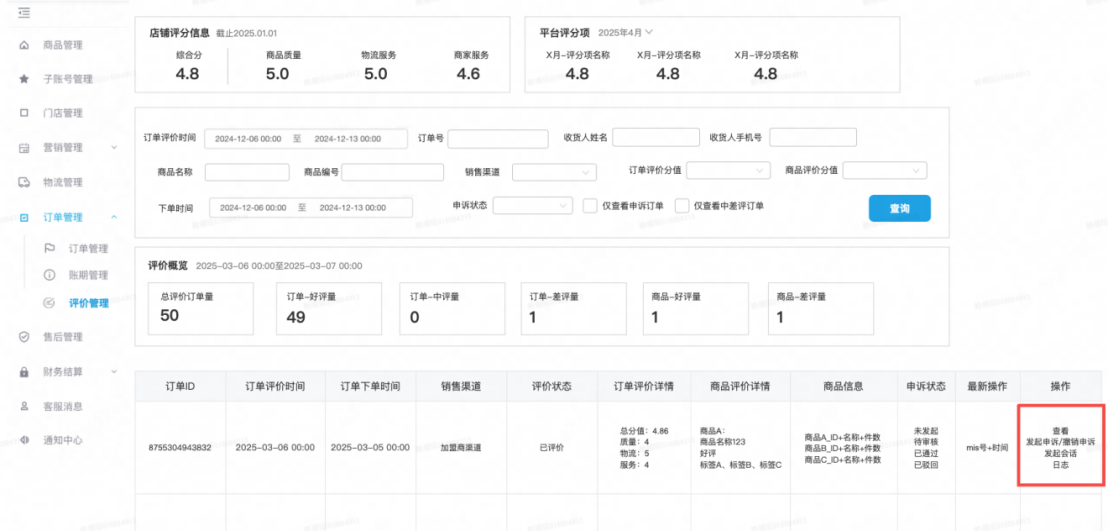Click the info icon beside 账期管理

[x=49, y=275]
